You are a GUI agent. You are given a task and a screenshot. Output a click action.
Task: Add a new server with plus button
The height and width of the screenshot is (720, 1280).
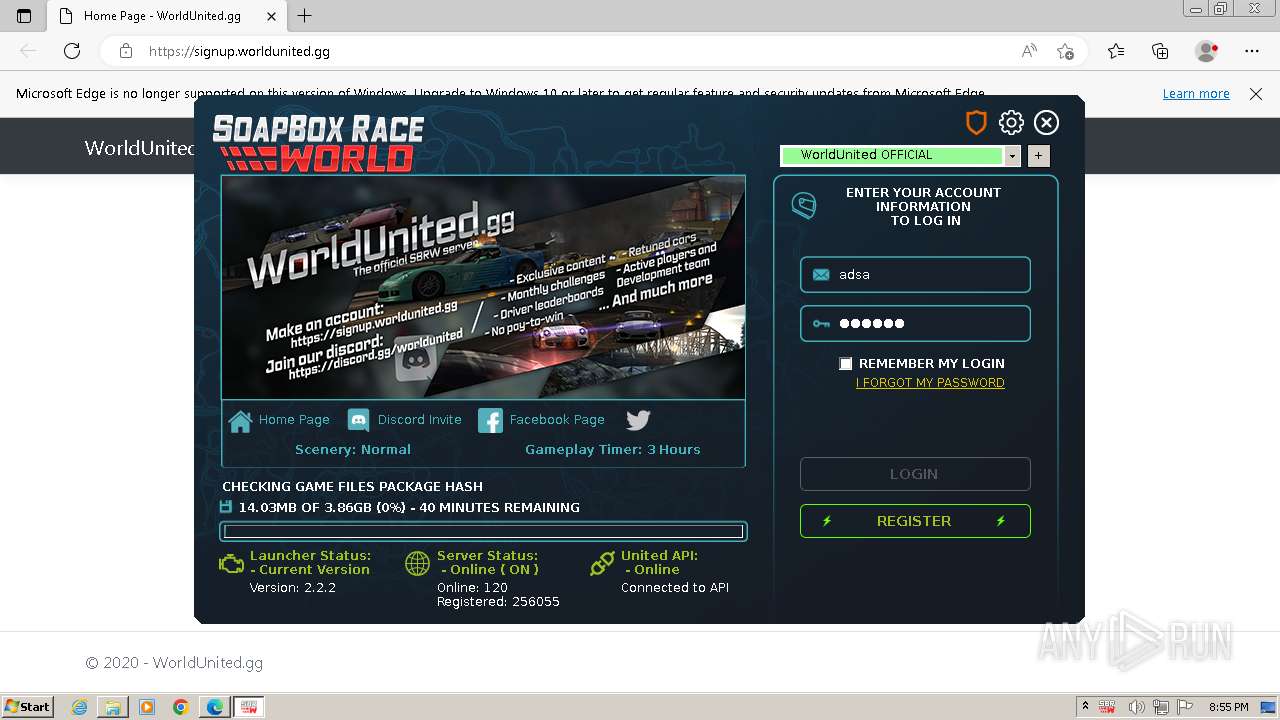click(x=1038, y=156)
